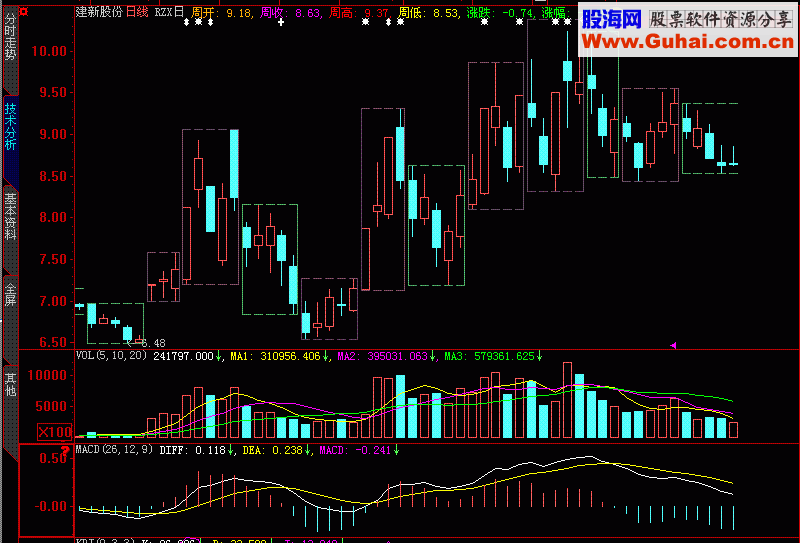Click the 周收: 8.63 value

(x=291, y=12)
